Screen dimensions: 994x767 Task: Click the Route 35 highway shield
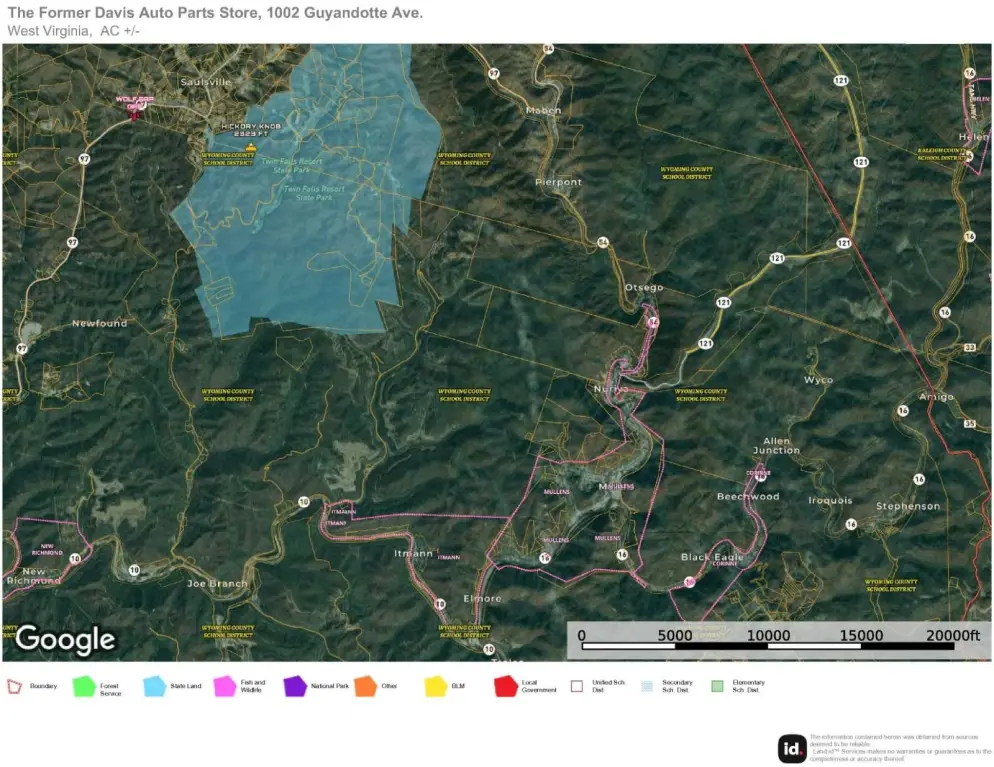click(969, 424)
